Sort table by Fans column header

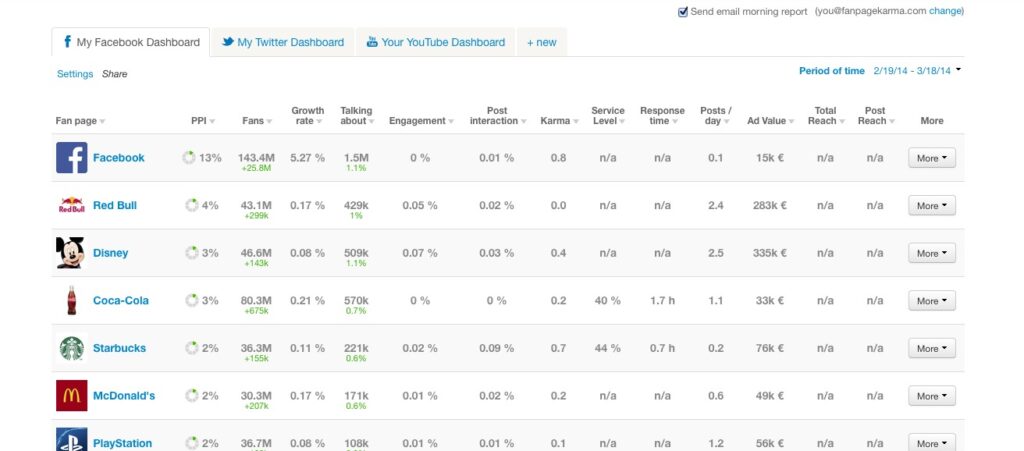[257, 121]
